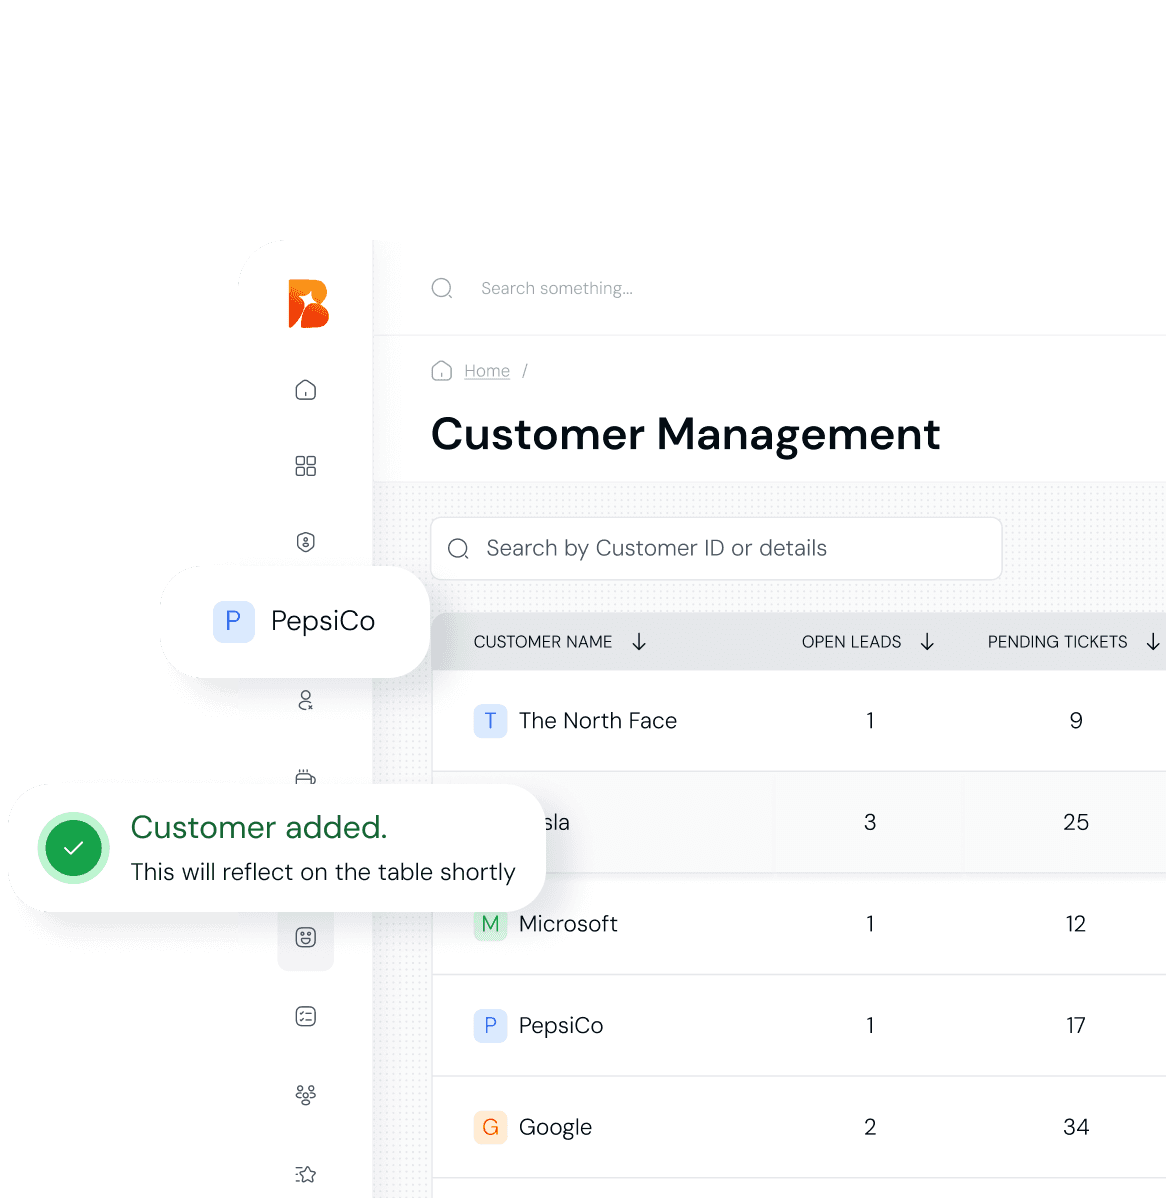This screenshot has width=1166, height=1198.
Task: Open the Microsoft customer row
Action: [568, 924]
